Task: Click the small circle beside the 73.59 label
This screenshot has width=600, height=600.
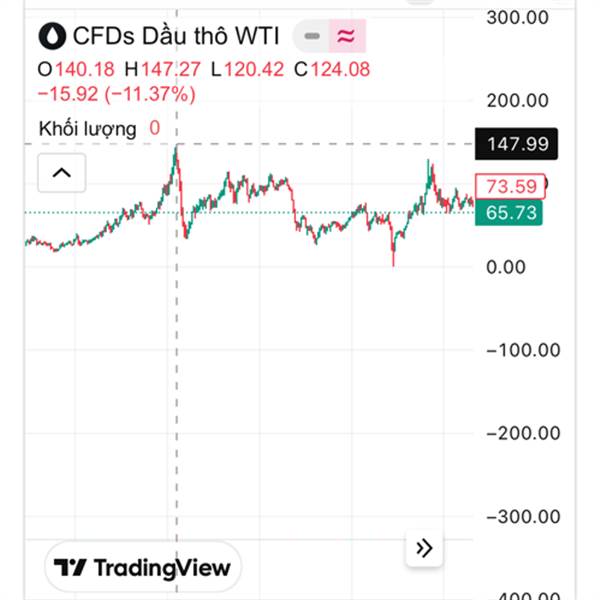Action: (x=546, y=183)
